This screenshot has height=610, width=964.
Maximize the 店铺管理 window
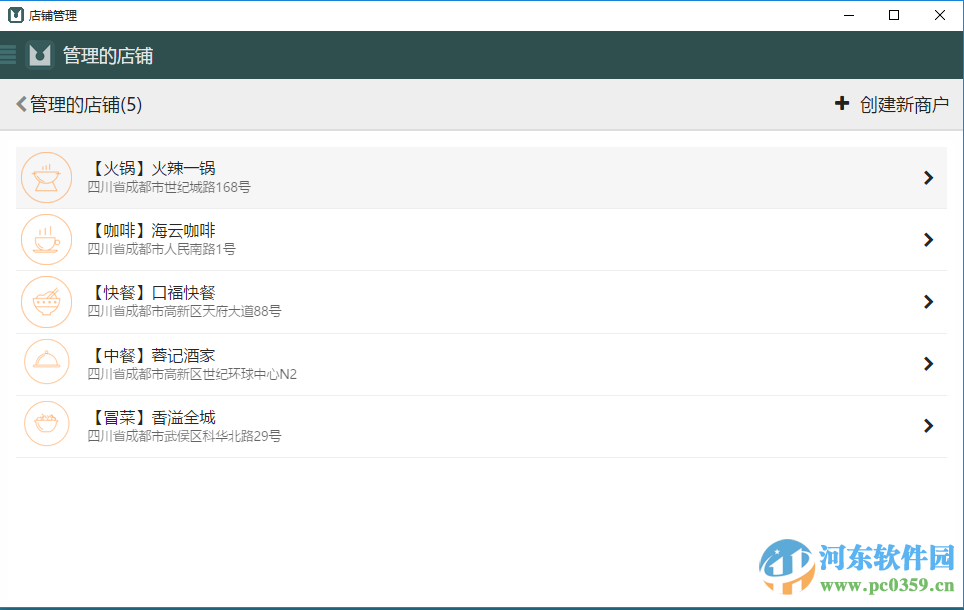(894, 15)
